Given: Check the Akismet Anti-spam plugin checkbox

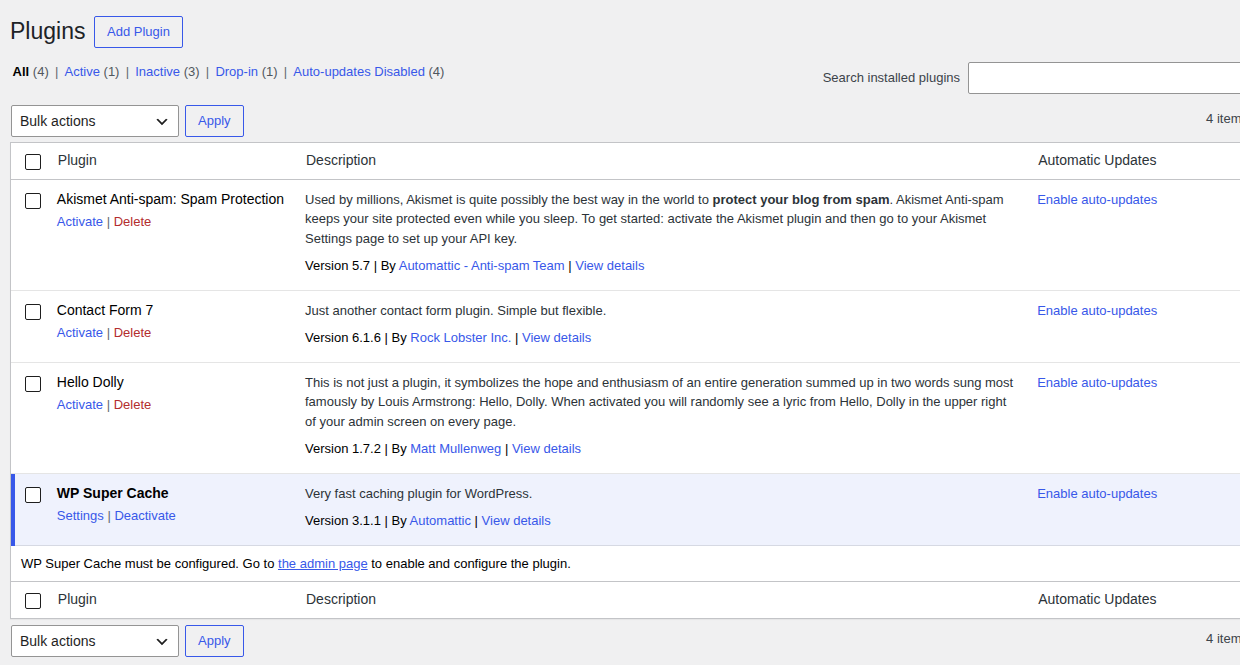Looking at the screenshot, I should click(x=33, y=201).
